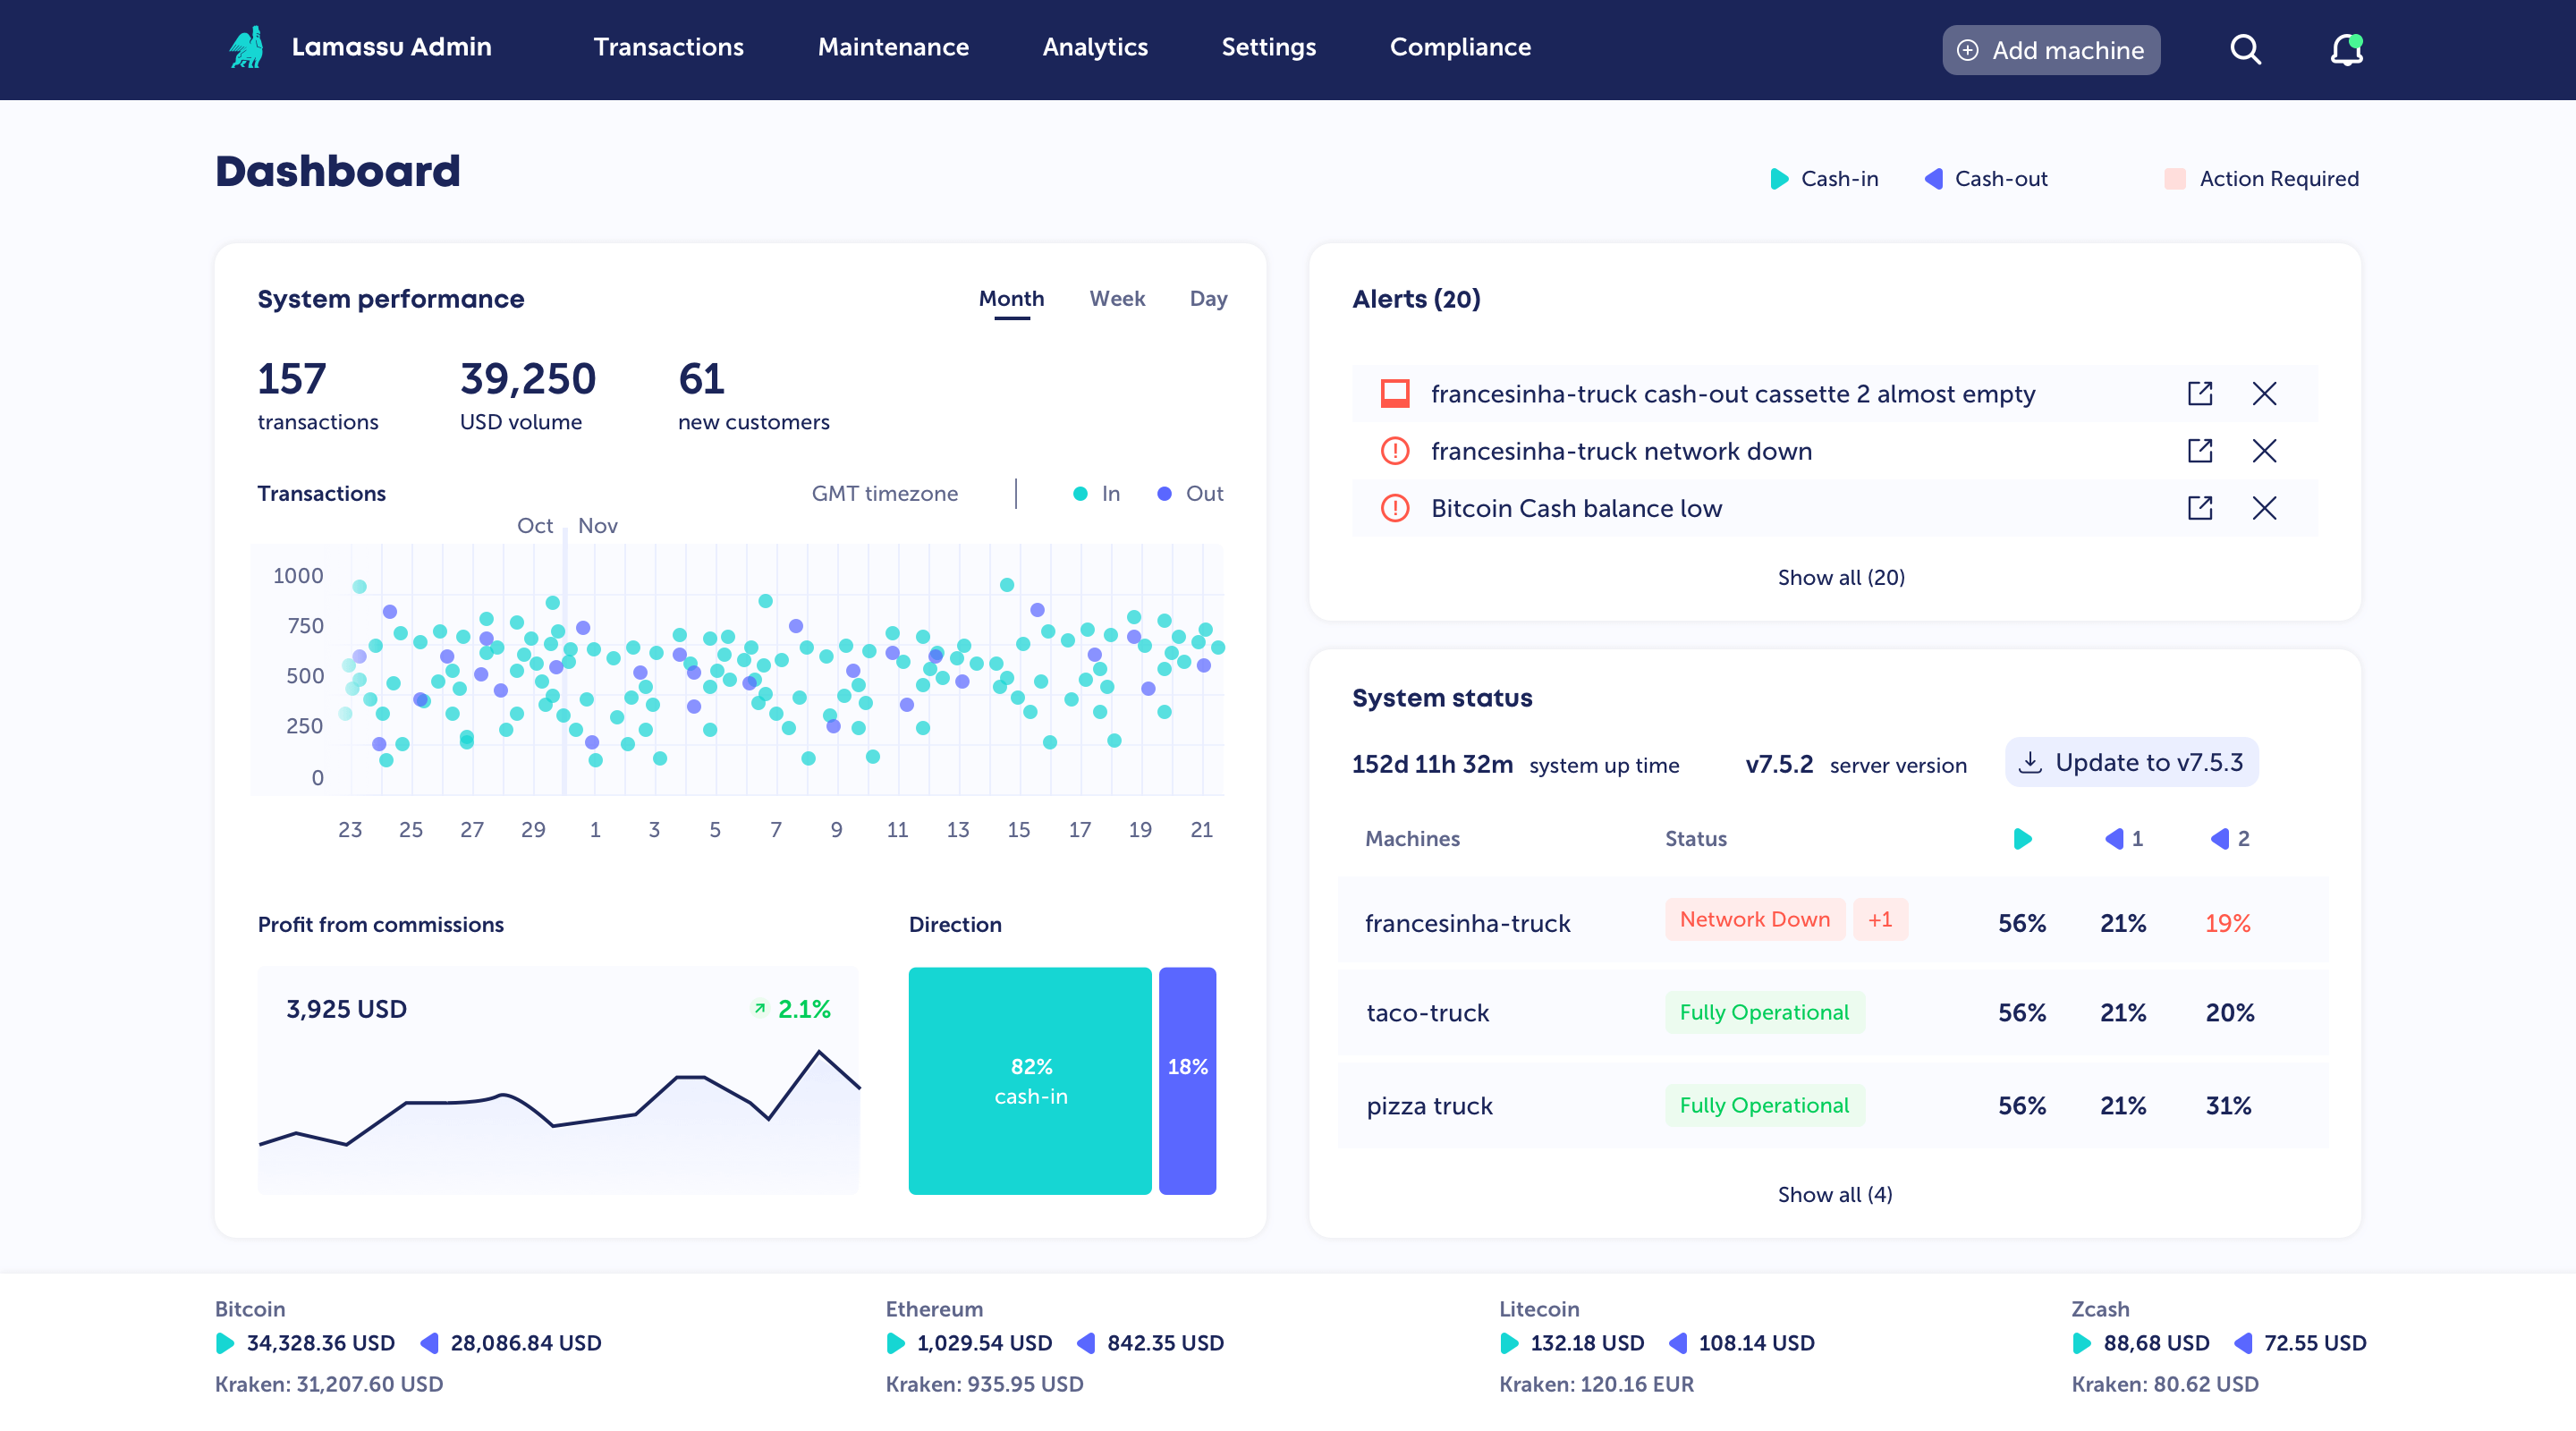Click the export icon for francesinha-truck alert

click(2197, 393)
